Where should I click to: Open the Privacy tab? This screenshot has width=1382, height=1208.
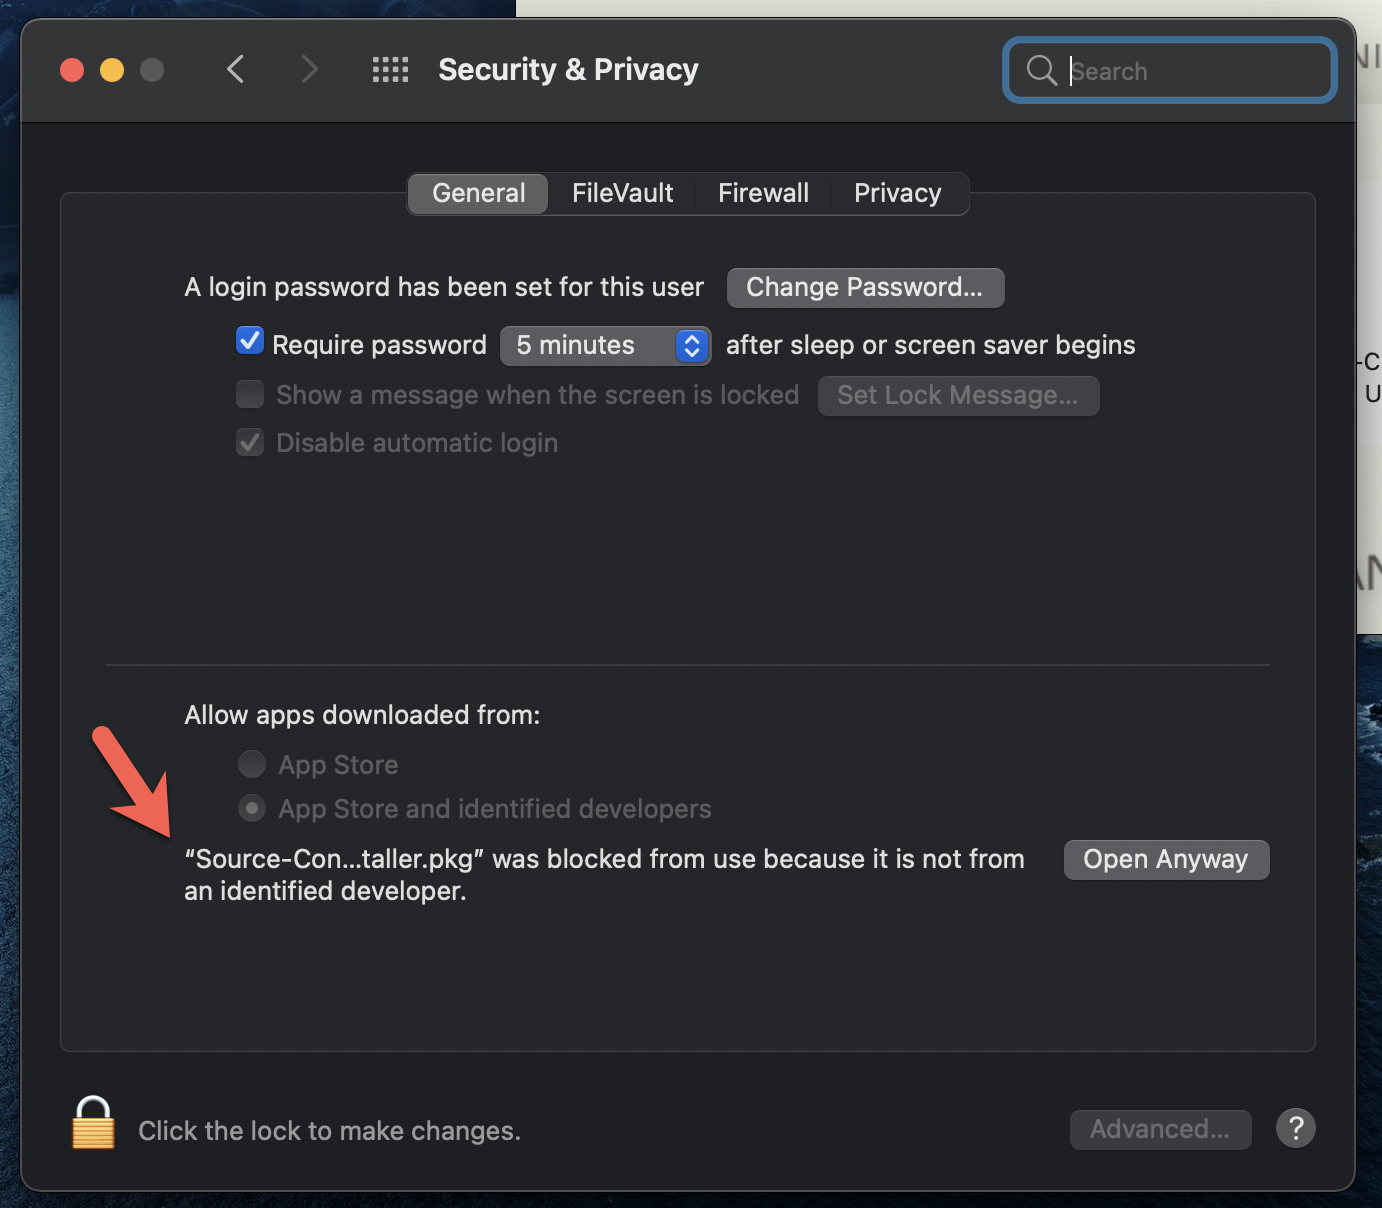point(897,193)
